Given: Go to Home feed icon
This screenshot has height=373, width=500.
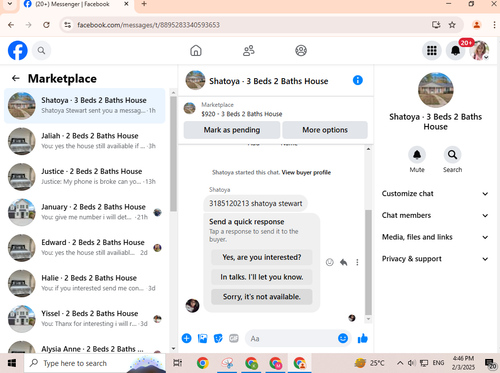Looking at the screenshot, I should pos(196,51).
